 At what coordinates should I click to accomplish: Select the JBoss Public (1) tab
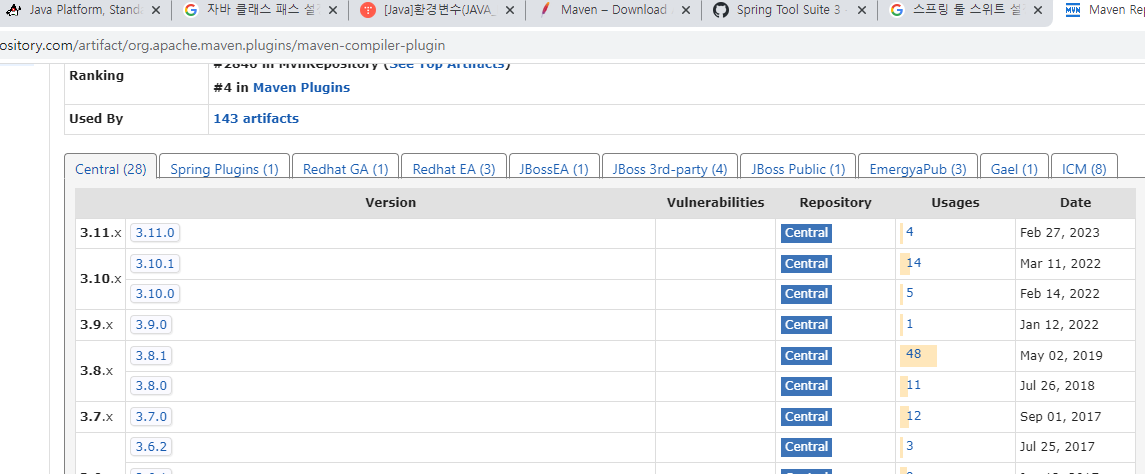click(x=797, y=169)
